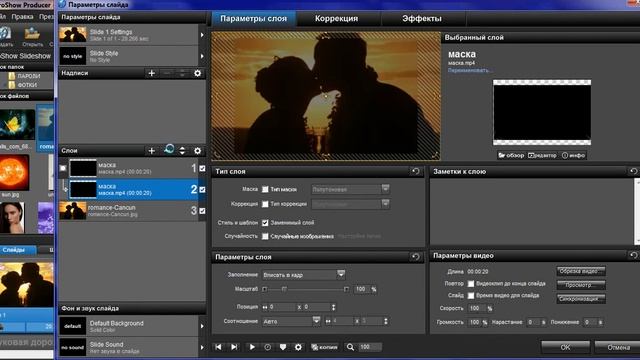Select ФОТКИ folder in folder tree
Screen dimensions: 640x360
[27, 85]
